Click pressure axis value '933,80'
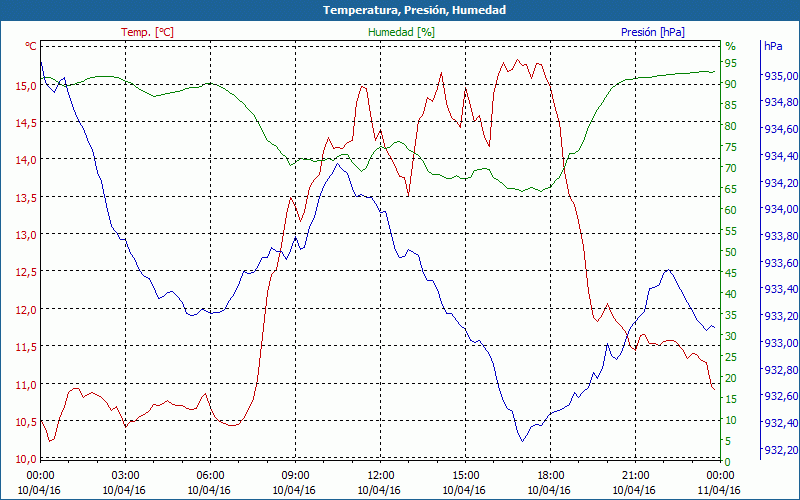This screenshot has height=500, width=800. (781, 236)
